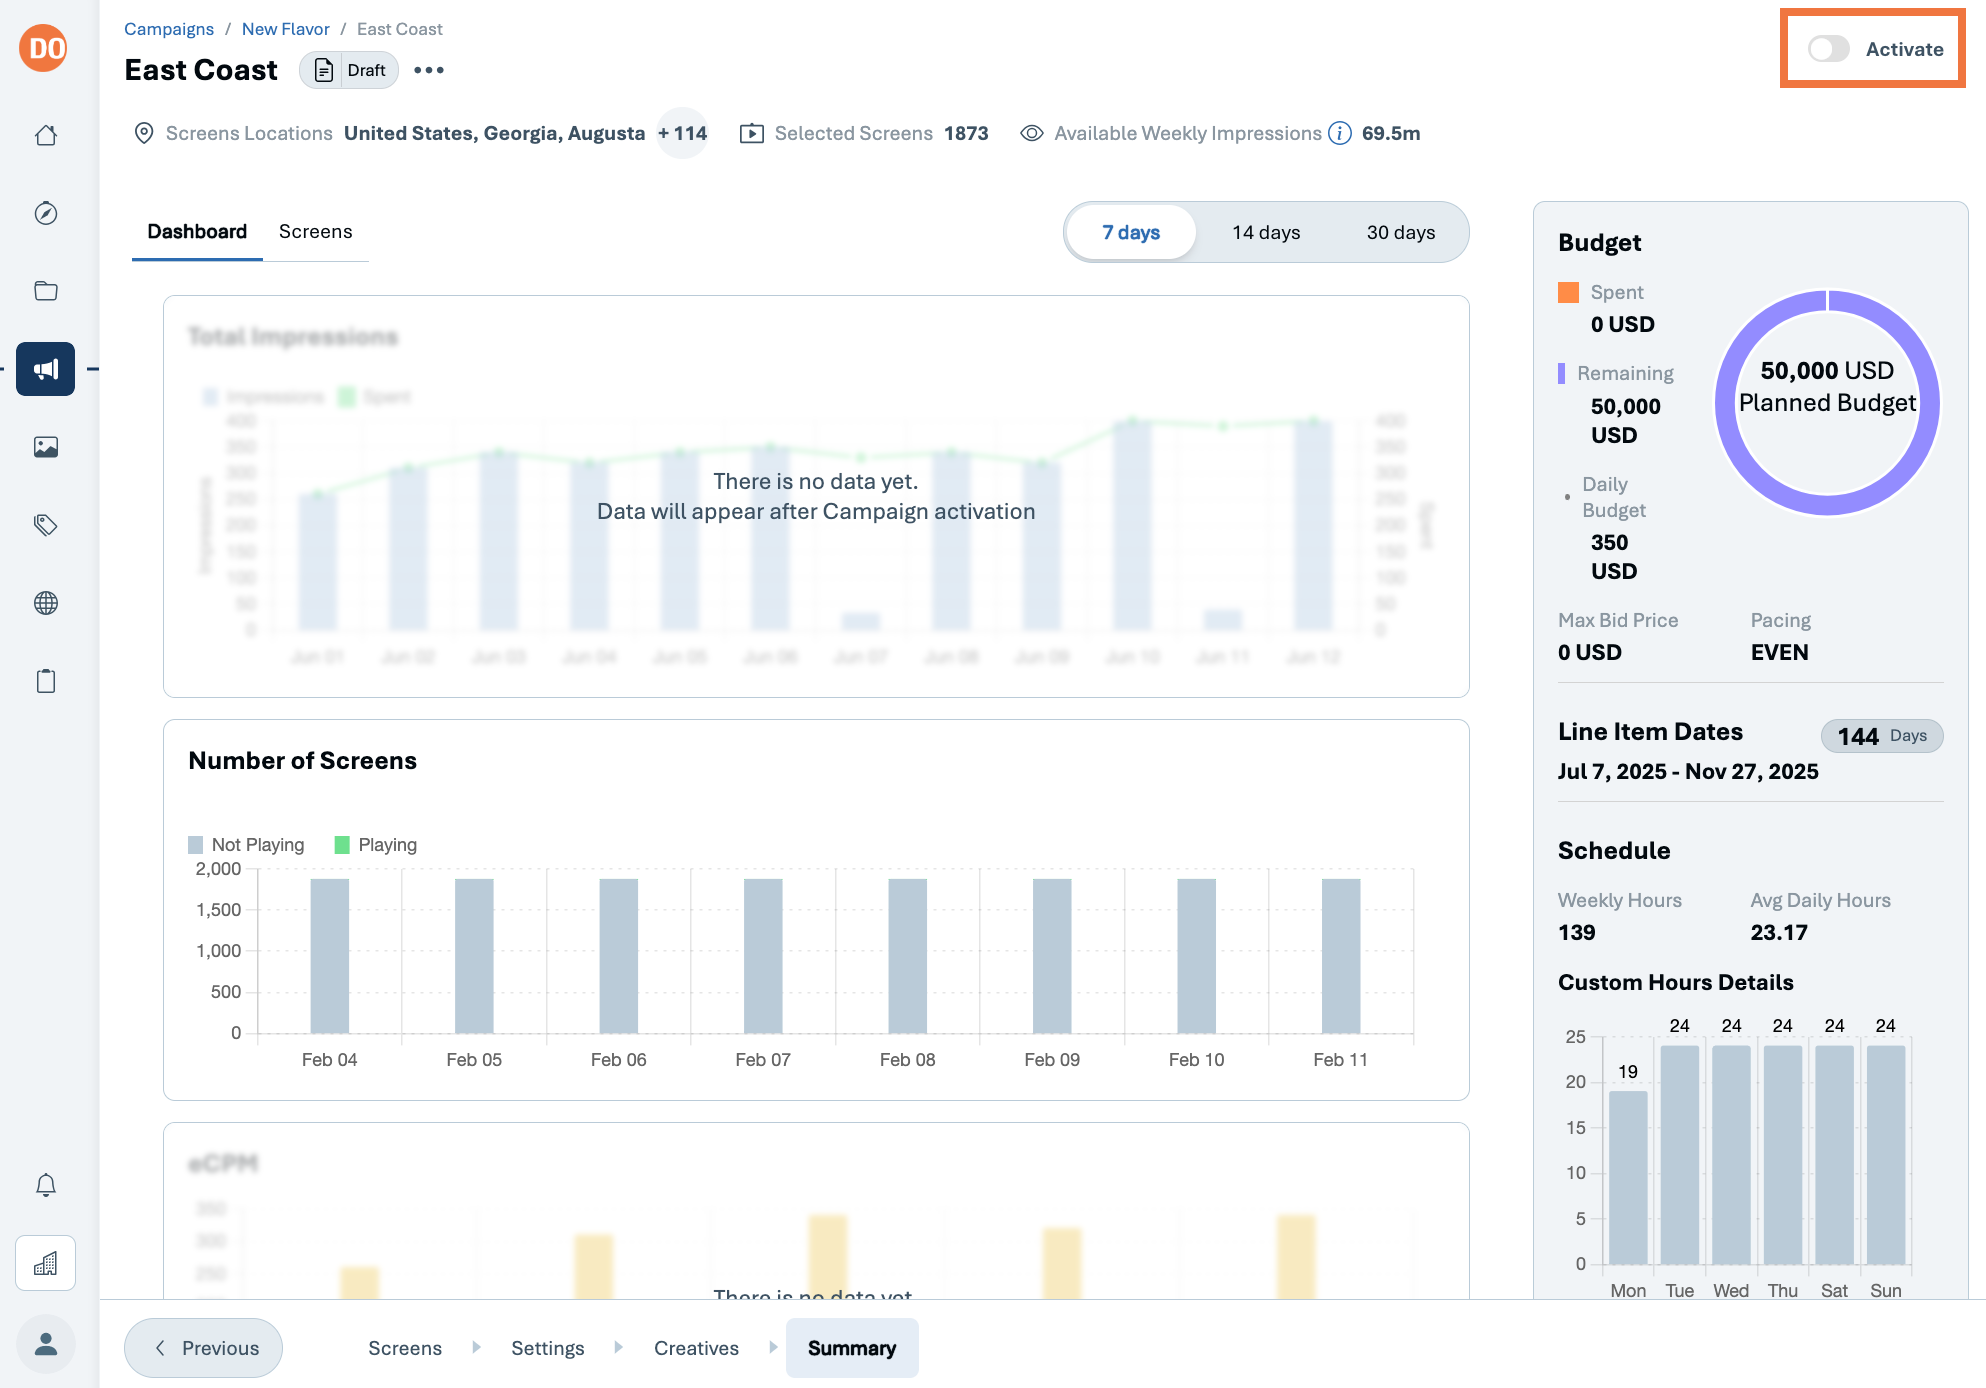
Task: Open the home icon in sidebar
Action: coord(46,135)
